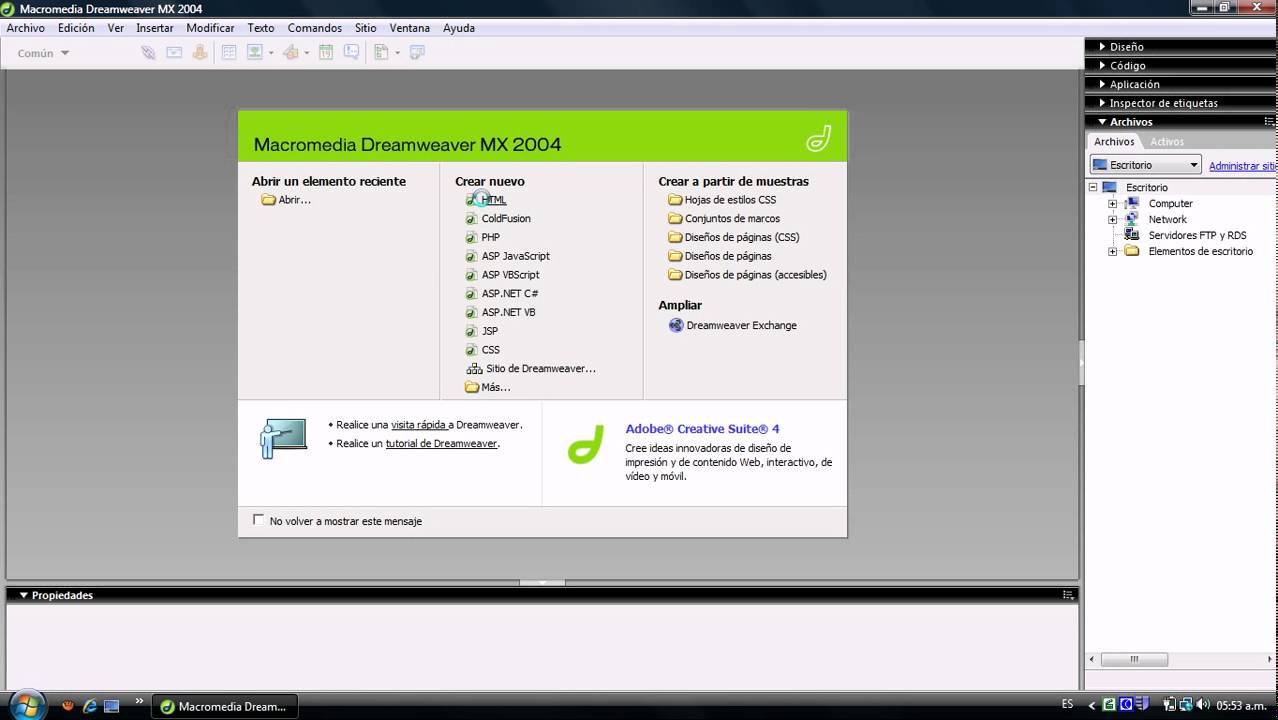Screen dimensions: 1278x720
Task: Open the Ventana menu
Action: [410, 28]
